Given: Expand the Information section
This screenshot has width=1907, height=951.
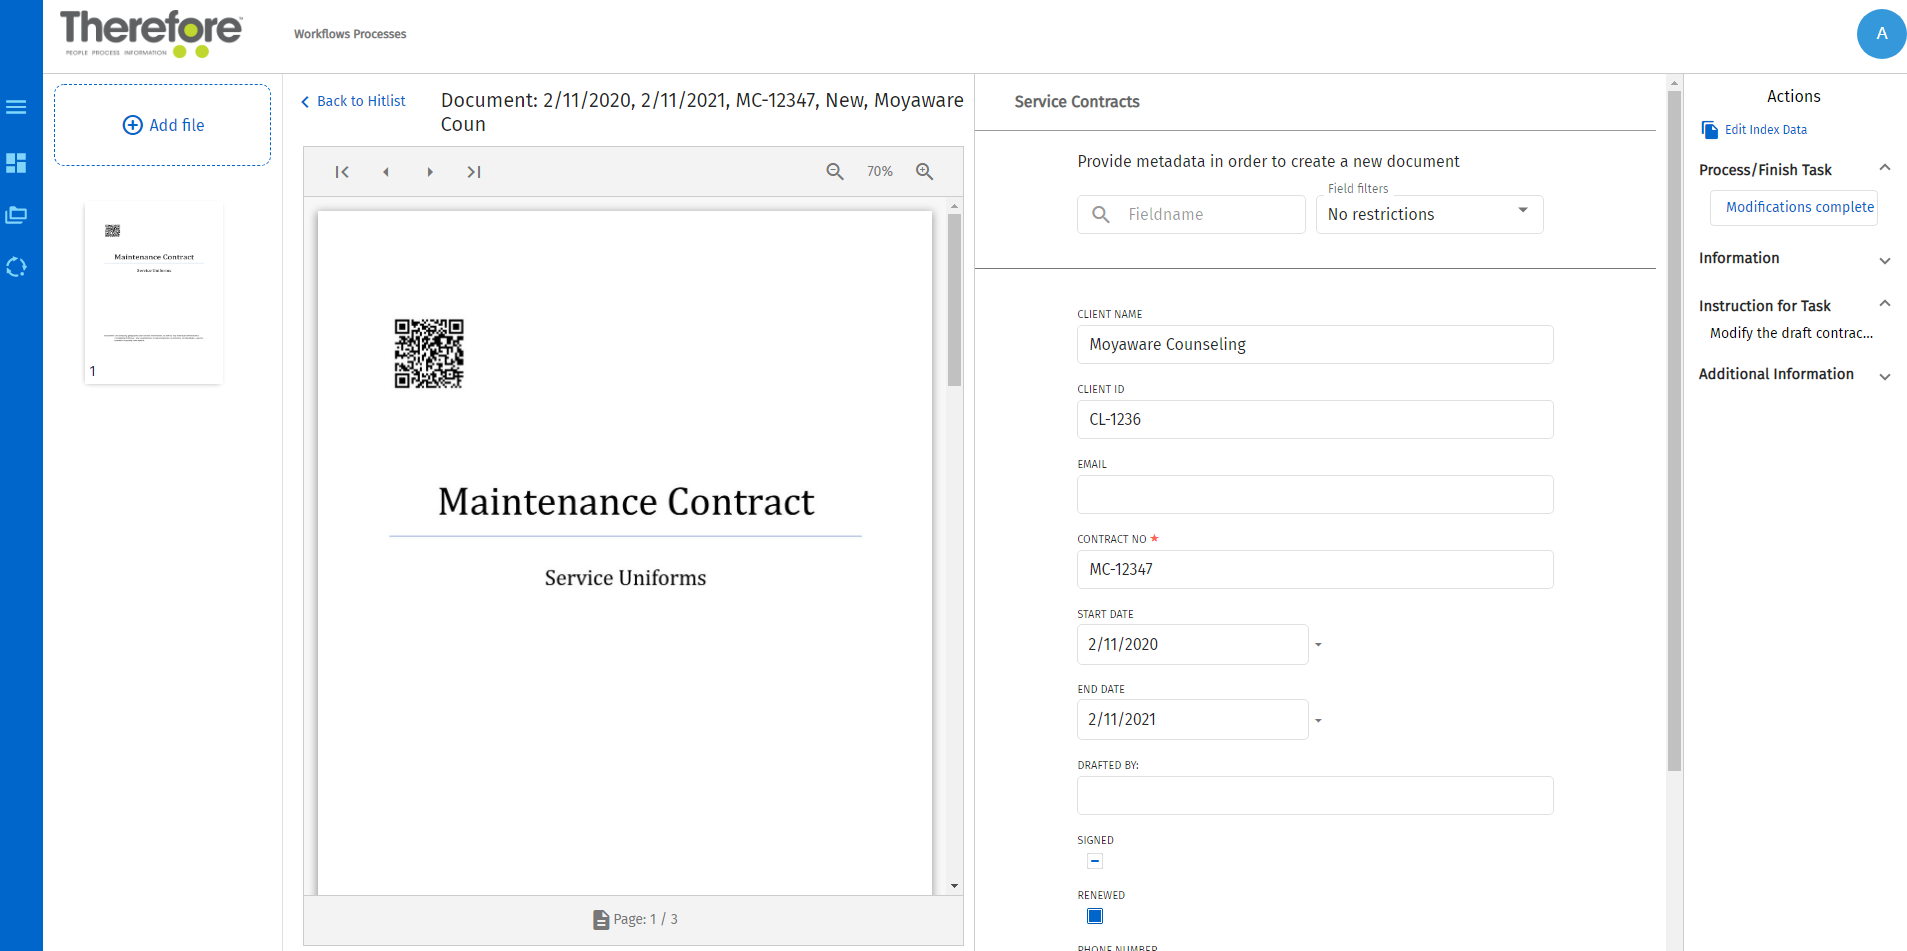Looking at the screenshot, I should tap(1886, 260).
